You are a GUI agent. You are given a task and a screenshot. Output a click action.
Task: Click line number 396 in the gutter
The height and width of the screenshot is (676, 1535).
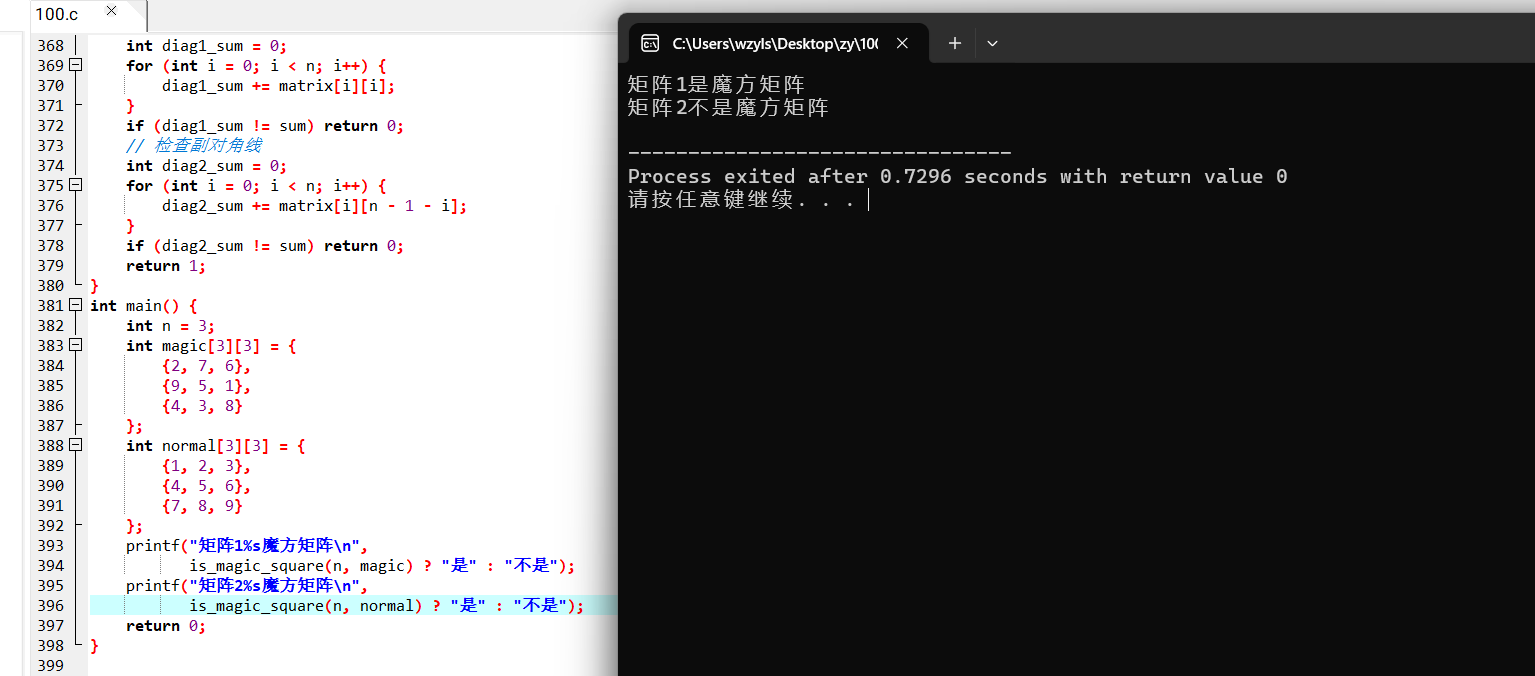[50, 605]
